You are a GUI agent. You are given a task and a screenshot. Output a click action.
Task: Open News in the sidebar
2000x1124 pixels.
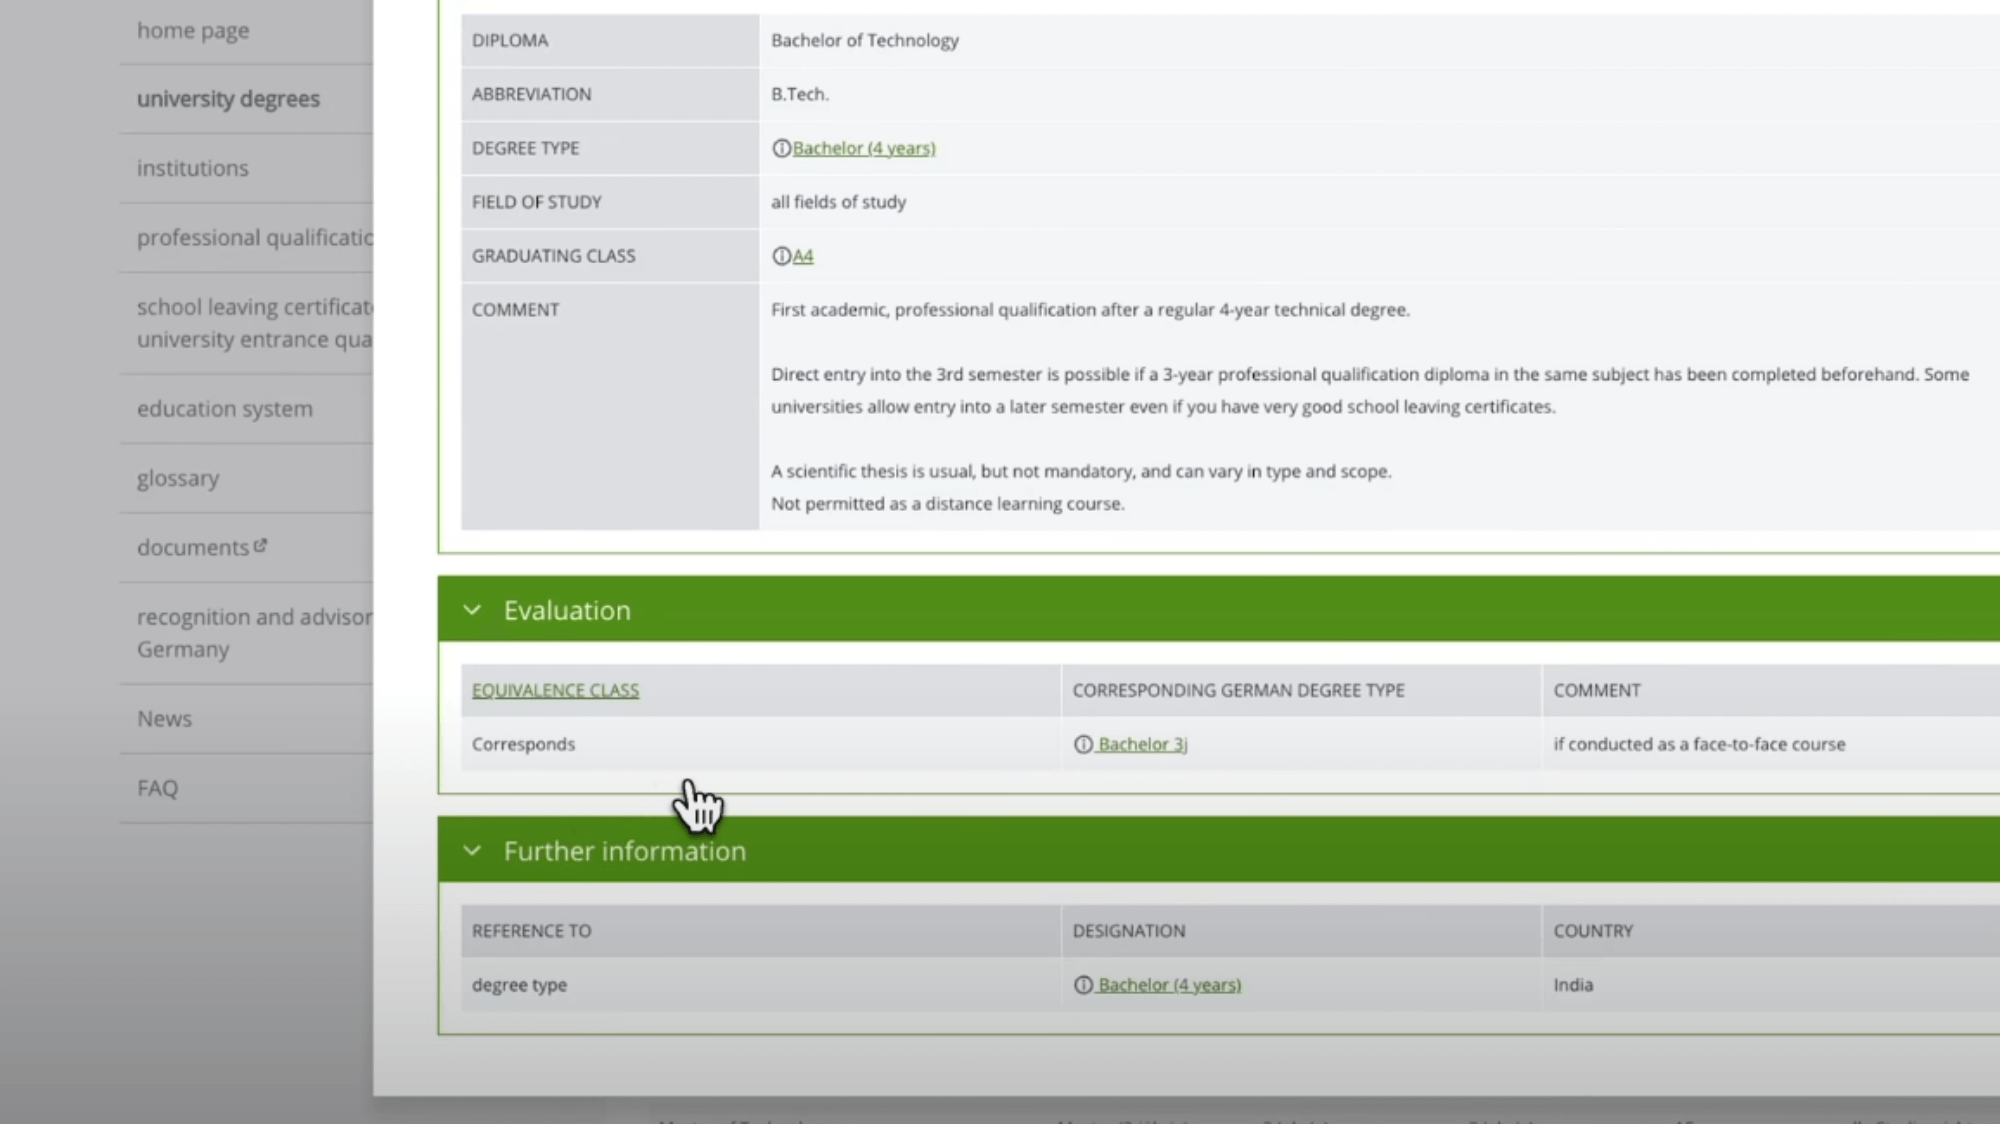pos(165,719)
